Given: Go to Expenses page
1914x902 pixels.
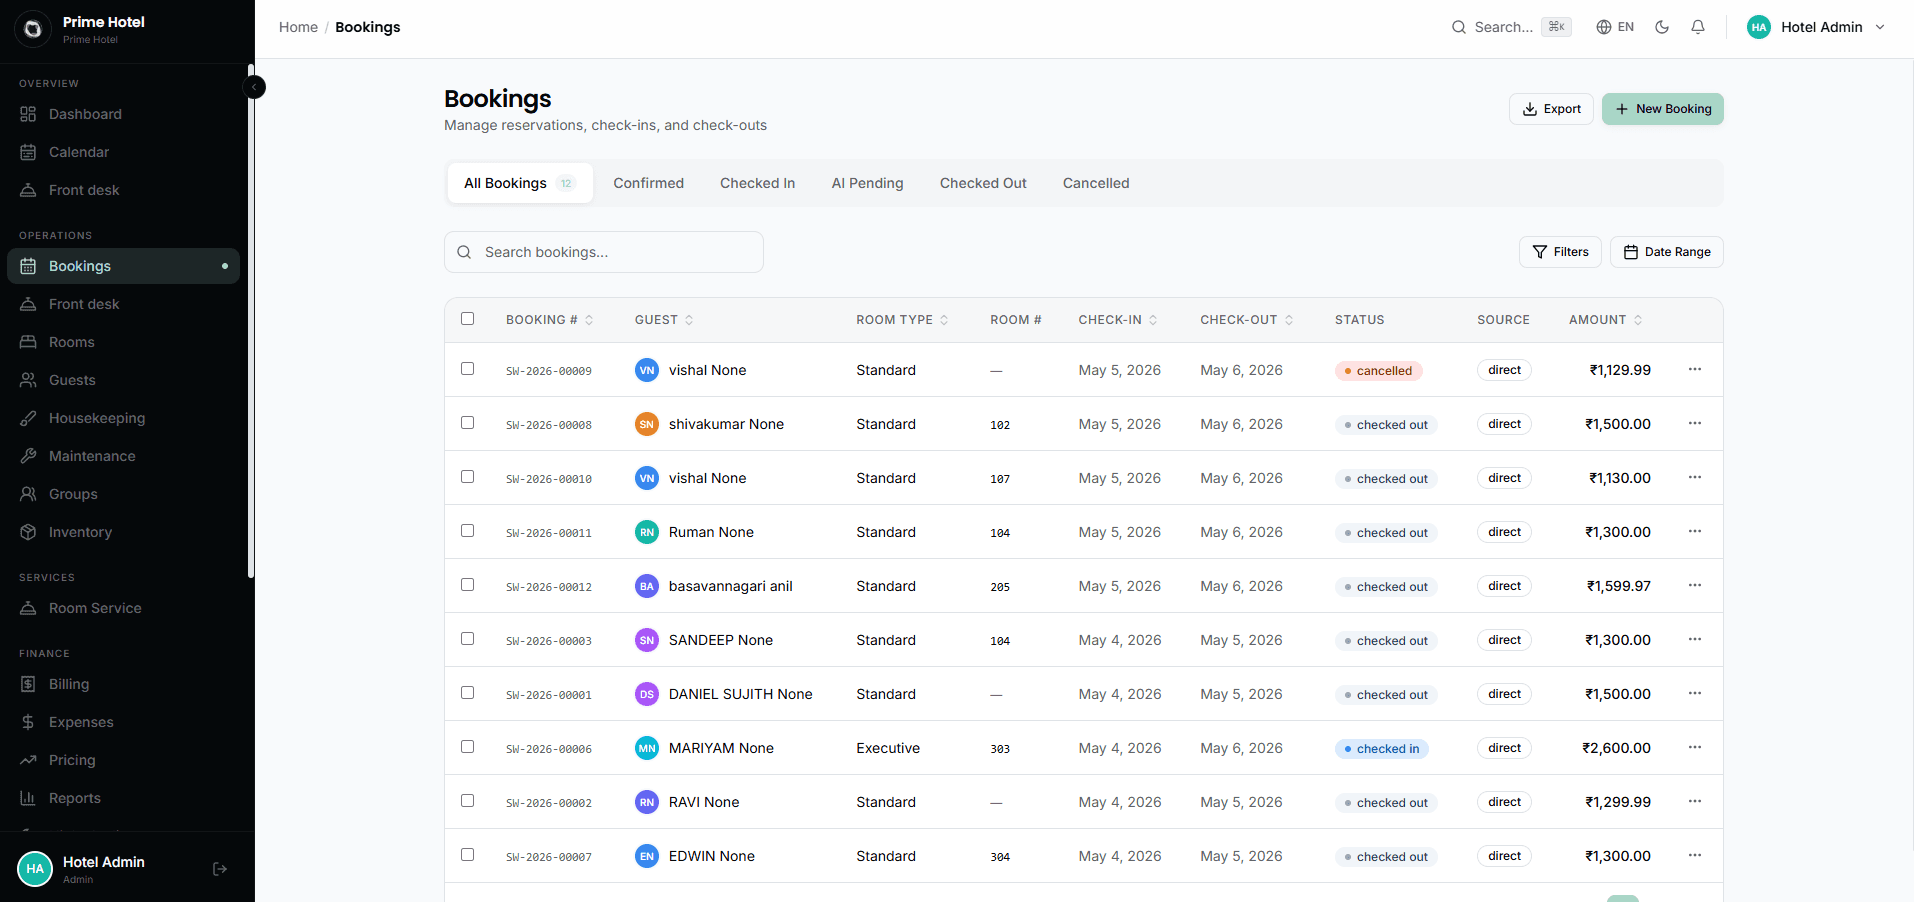Looking at the screenshot, I should tap(123, 722).
